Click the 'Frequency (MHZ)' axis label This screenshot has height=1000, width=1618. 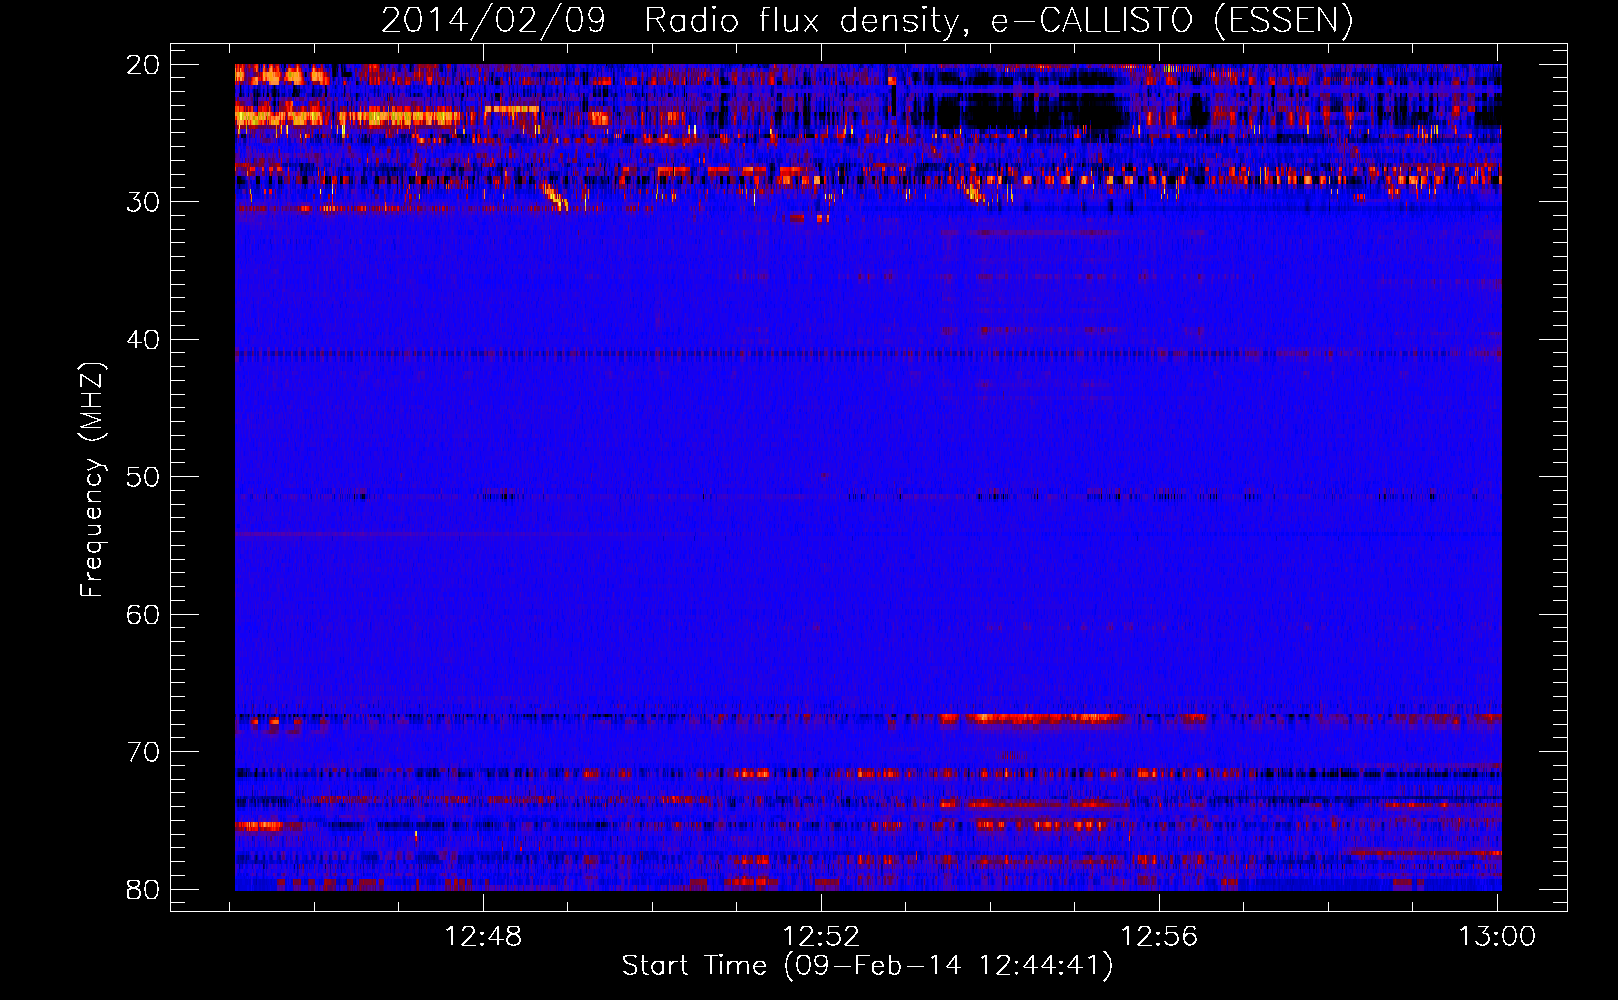coord(92,480)
